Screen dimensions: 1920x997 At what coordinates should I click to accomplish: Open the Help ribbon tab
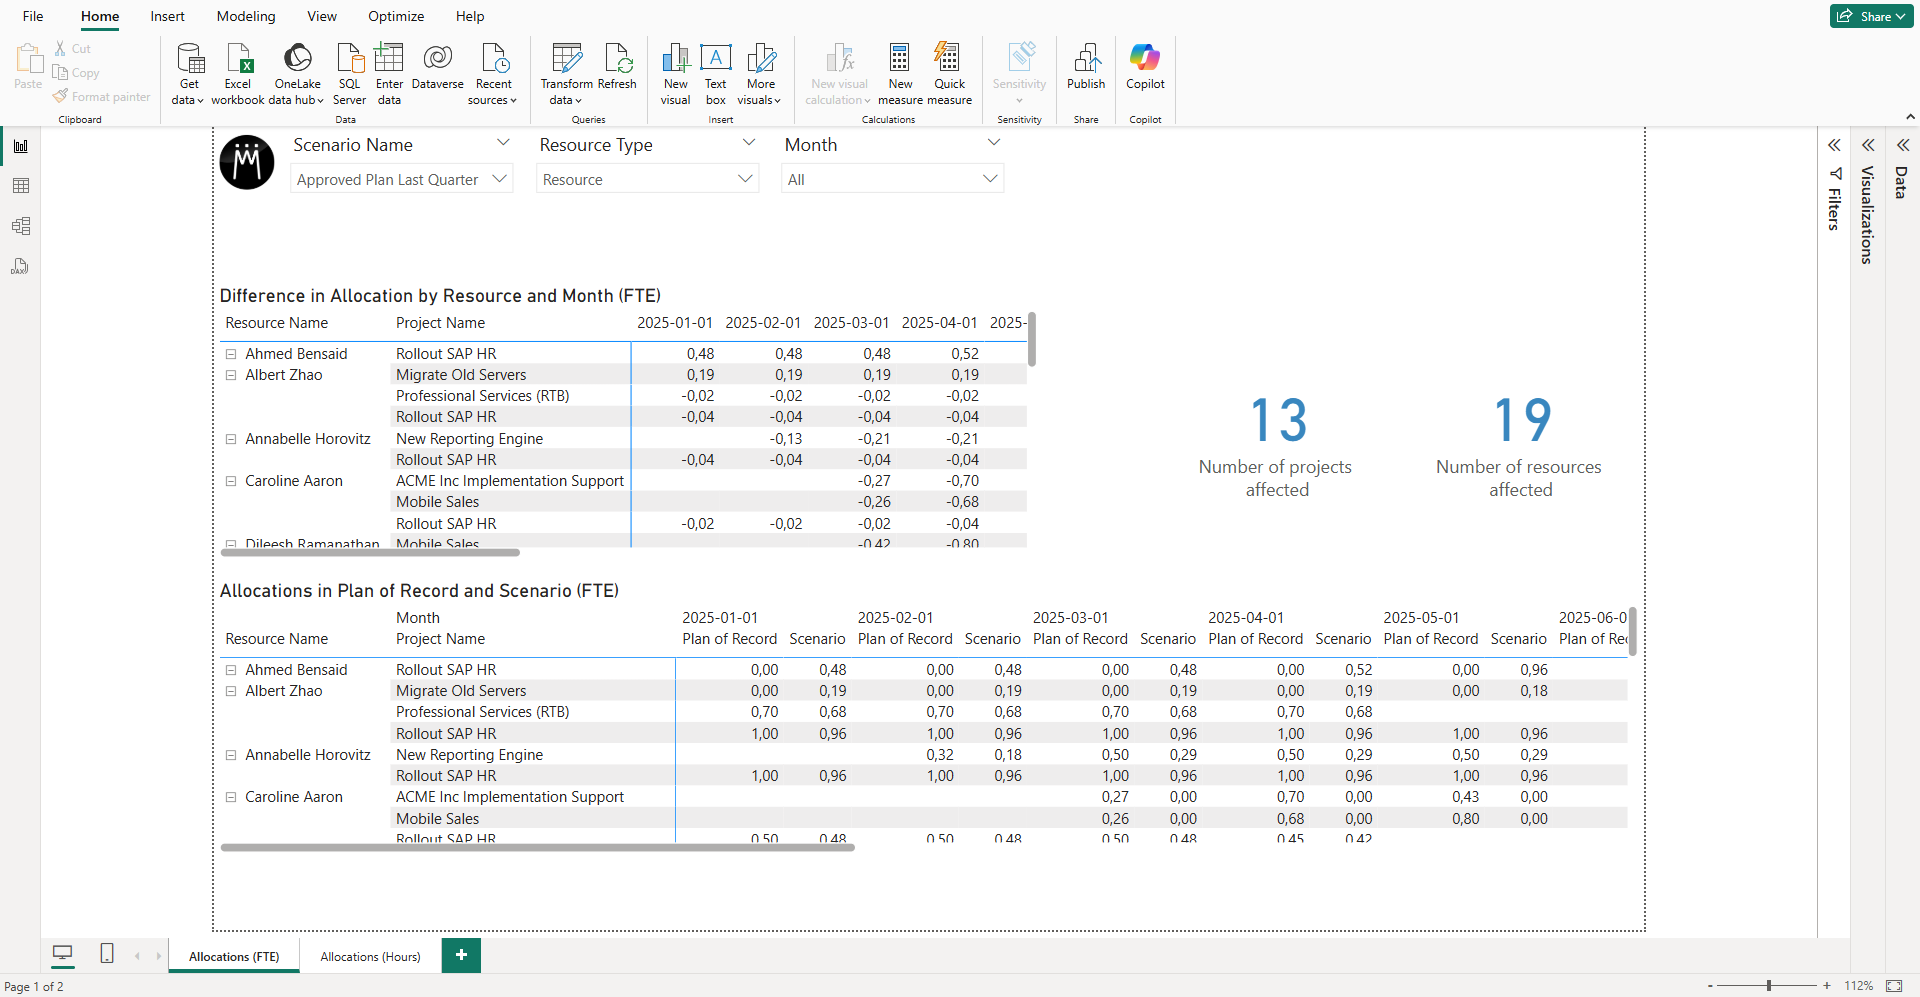[x=470, y=16]
